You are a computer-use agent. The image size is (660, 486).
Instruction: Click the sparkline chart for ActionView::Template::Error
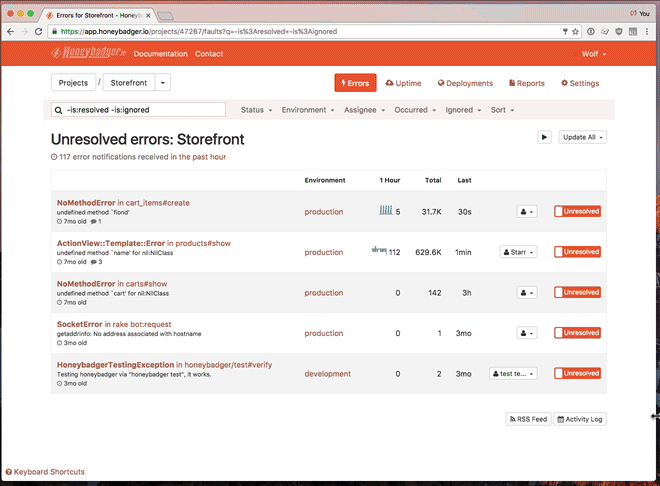pos(379,250)
